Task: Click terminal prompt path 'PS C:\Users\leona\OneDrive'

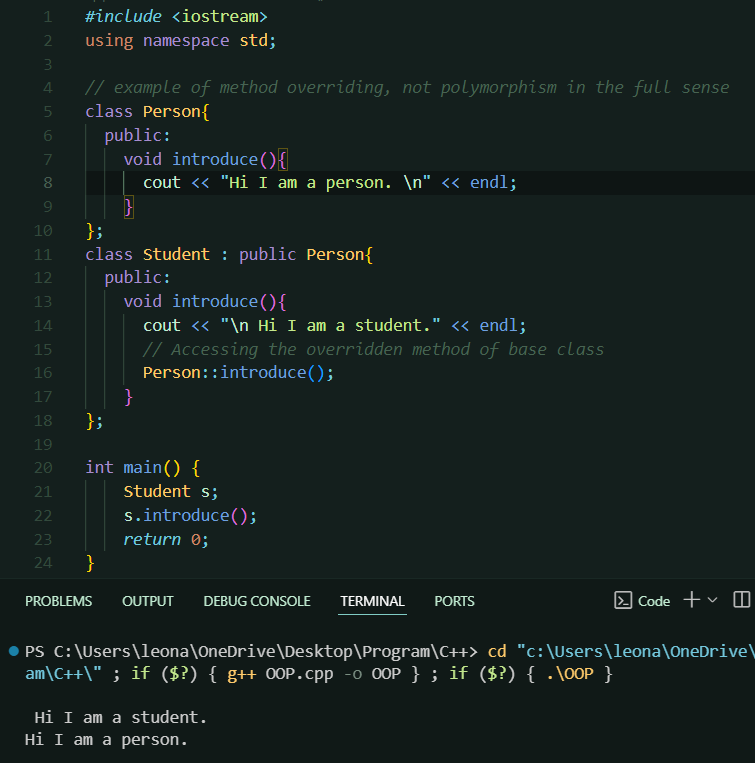Action: click(x=150, y=652)
